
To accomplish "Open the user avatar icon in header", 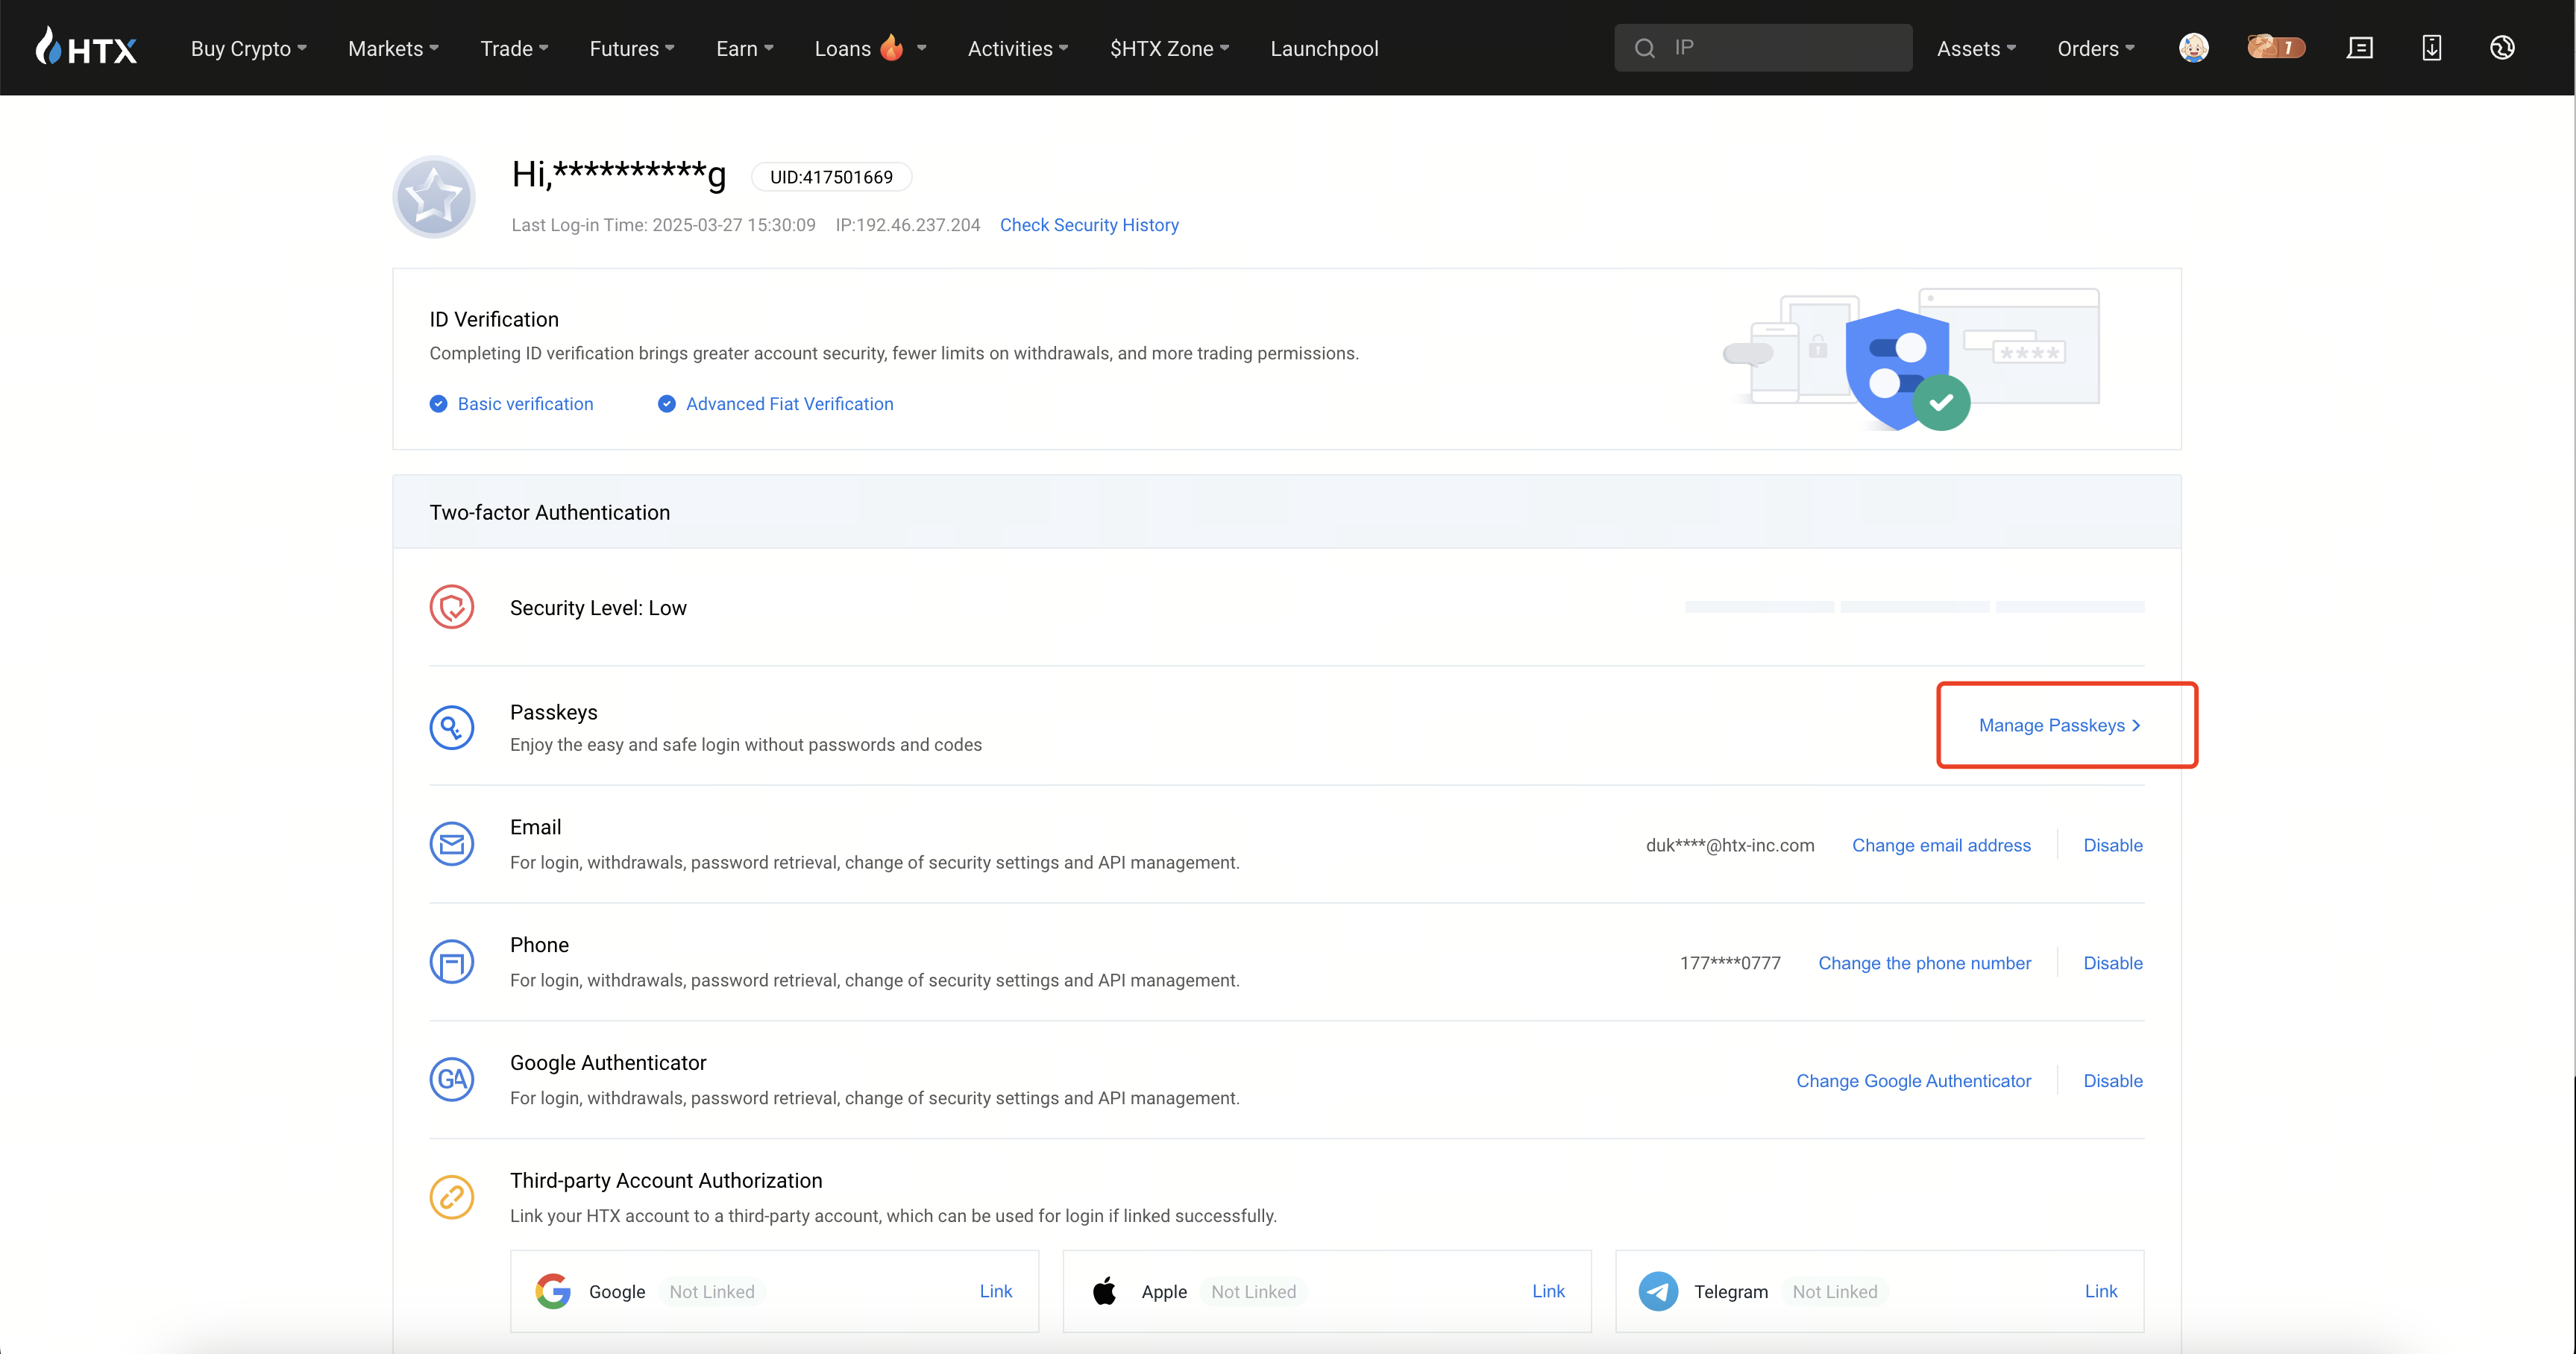I will click(x=2193, y=47).
